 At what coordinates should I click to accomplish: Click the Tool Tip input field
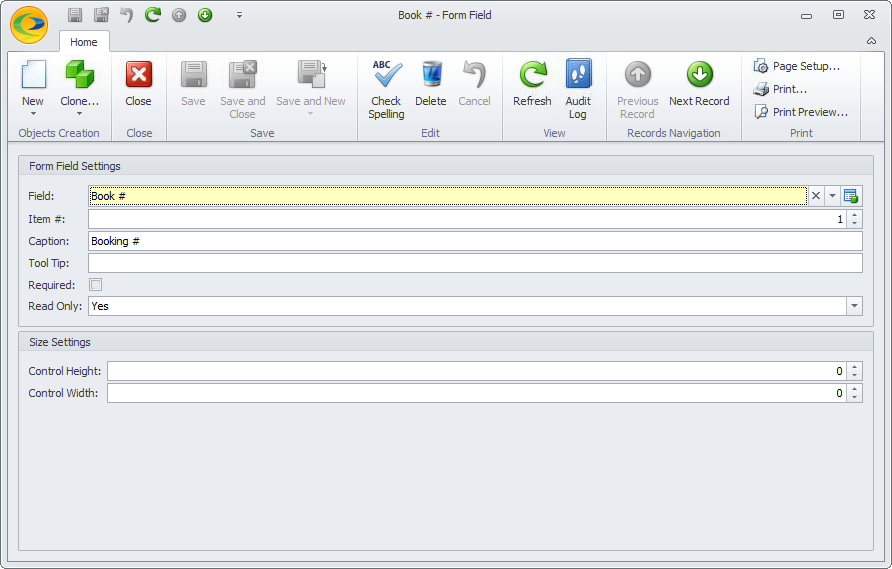click(x=475, y=263)
